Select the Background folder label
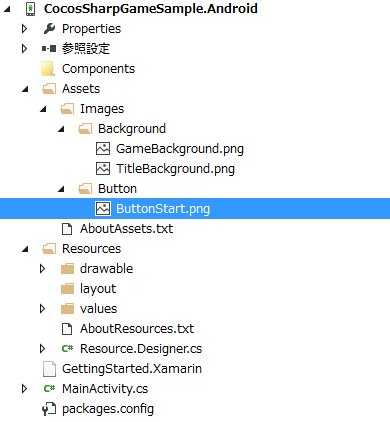The height and width of the screenshot is (422, 390). 132,129
